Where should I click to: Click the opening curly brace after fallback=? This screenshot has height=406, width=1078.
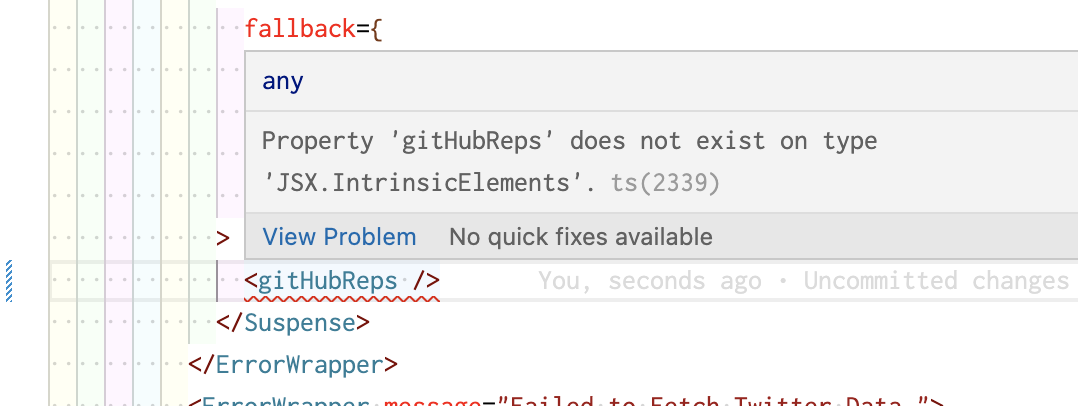(x=376, y=29)
